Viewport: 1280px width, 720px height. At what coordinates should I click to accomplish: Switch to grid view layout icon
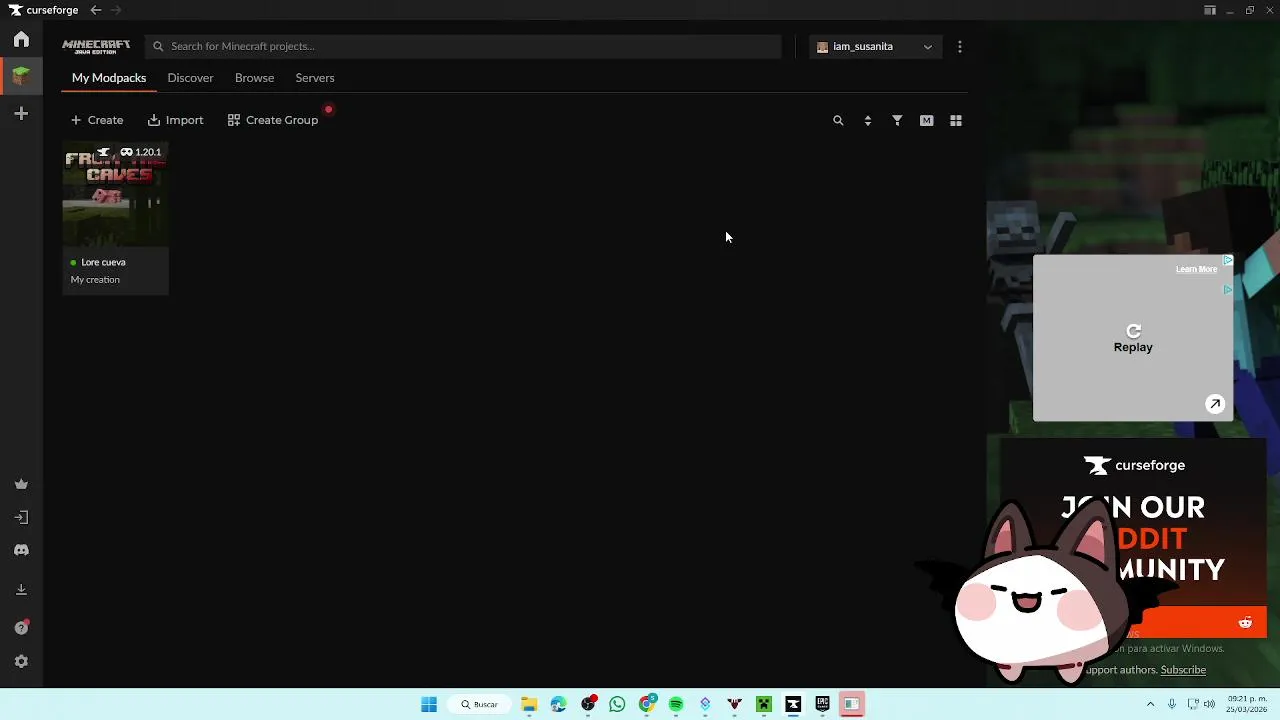click(955, 121)
